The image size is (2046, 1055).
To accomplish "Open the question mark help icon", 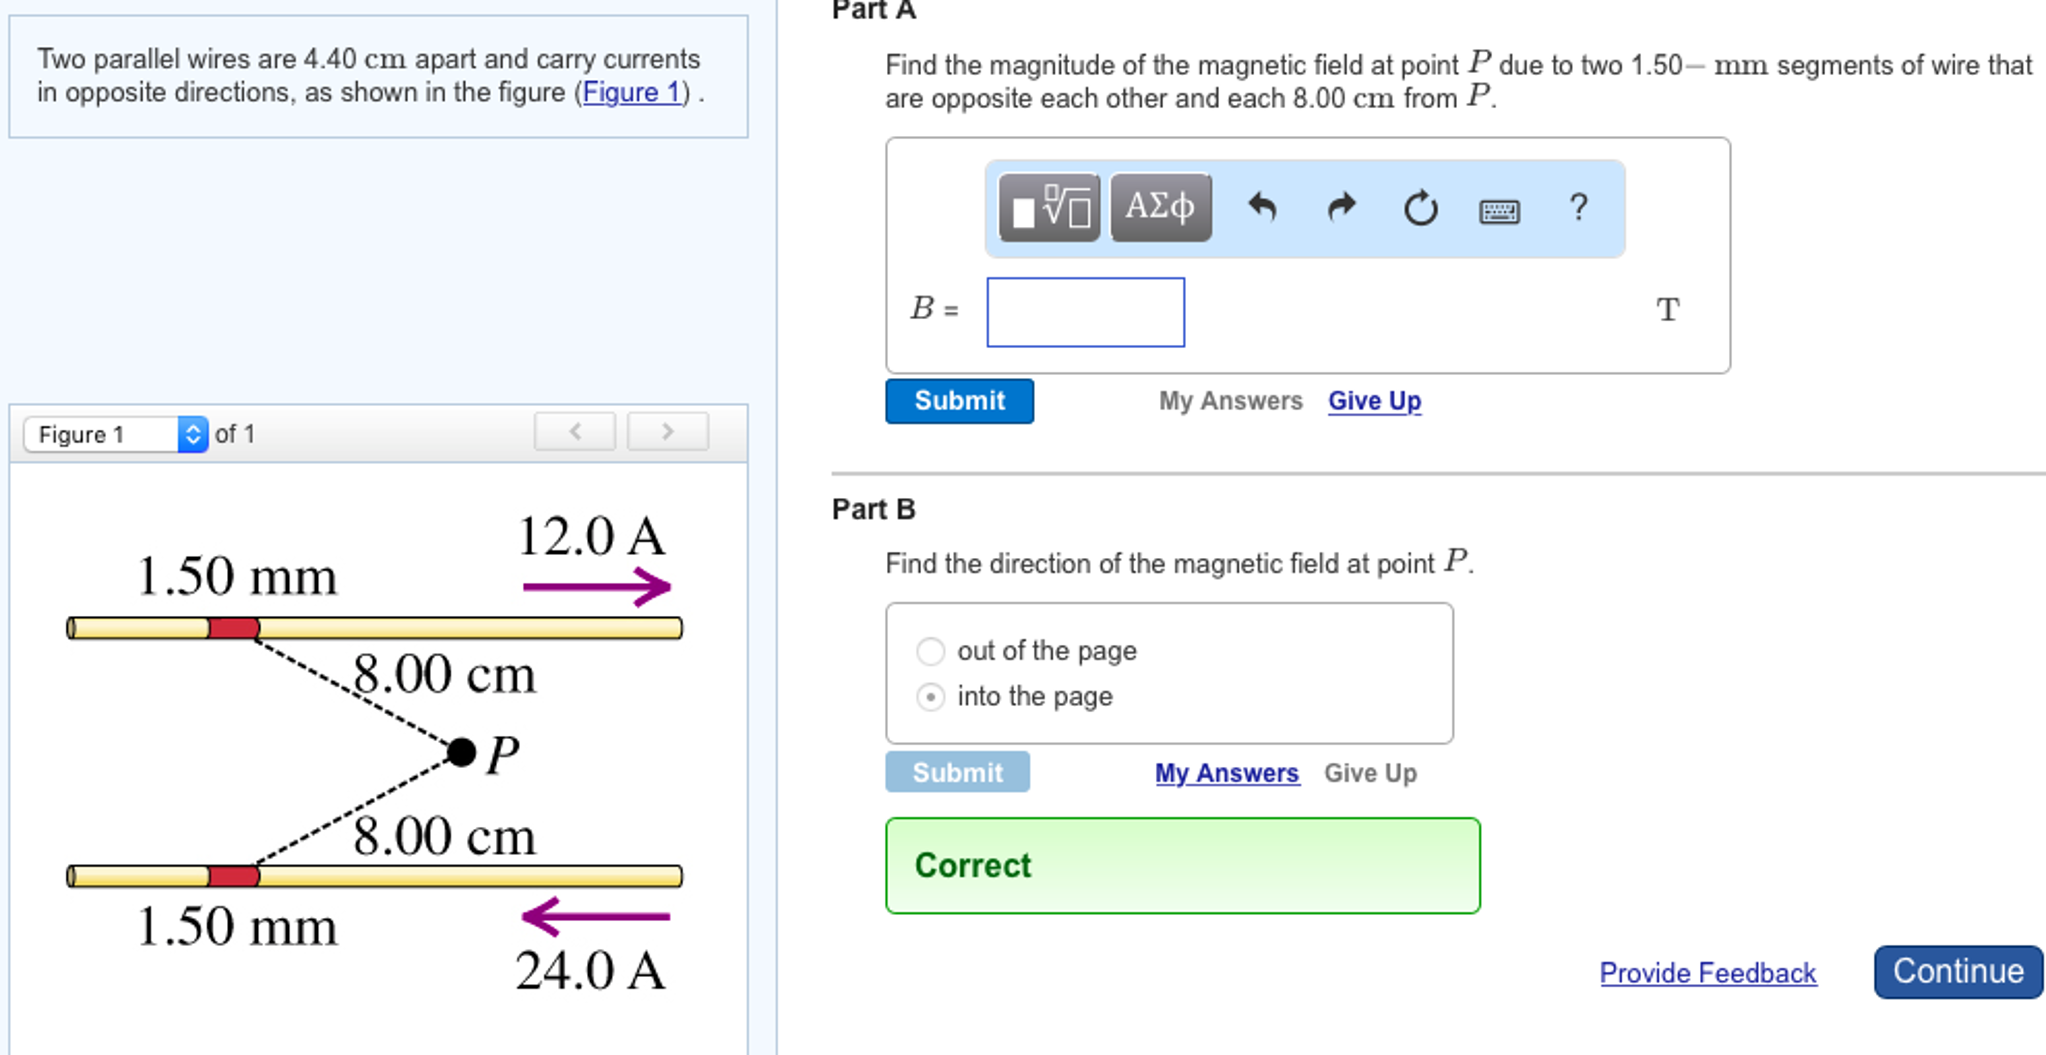I will [1578, 207].
